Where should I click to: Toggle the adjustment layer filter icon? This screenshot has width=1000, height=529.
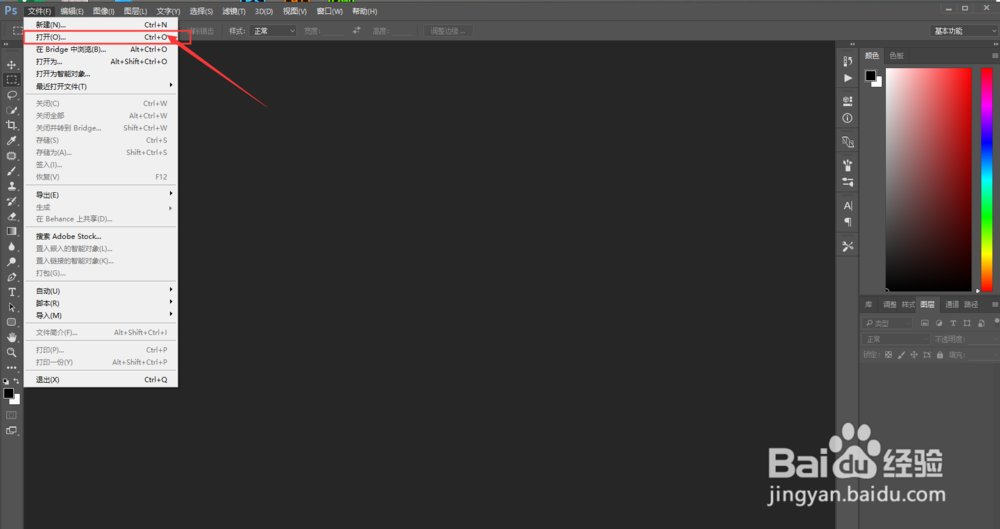(x=939, y=324)
